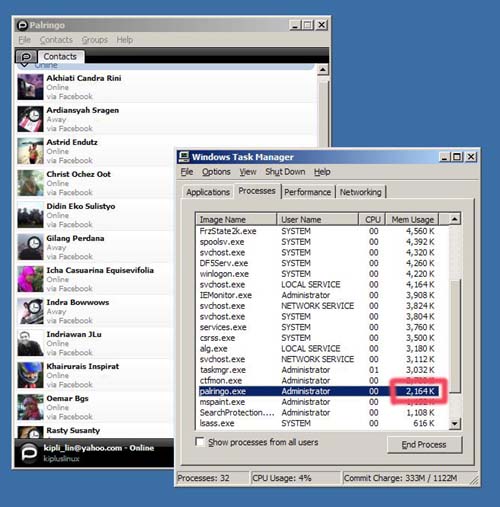
Task: Close the Palringo window
Action: (322, 25)
